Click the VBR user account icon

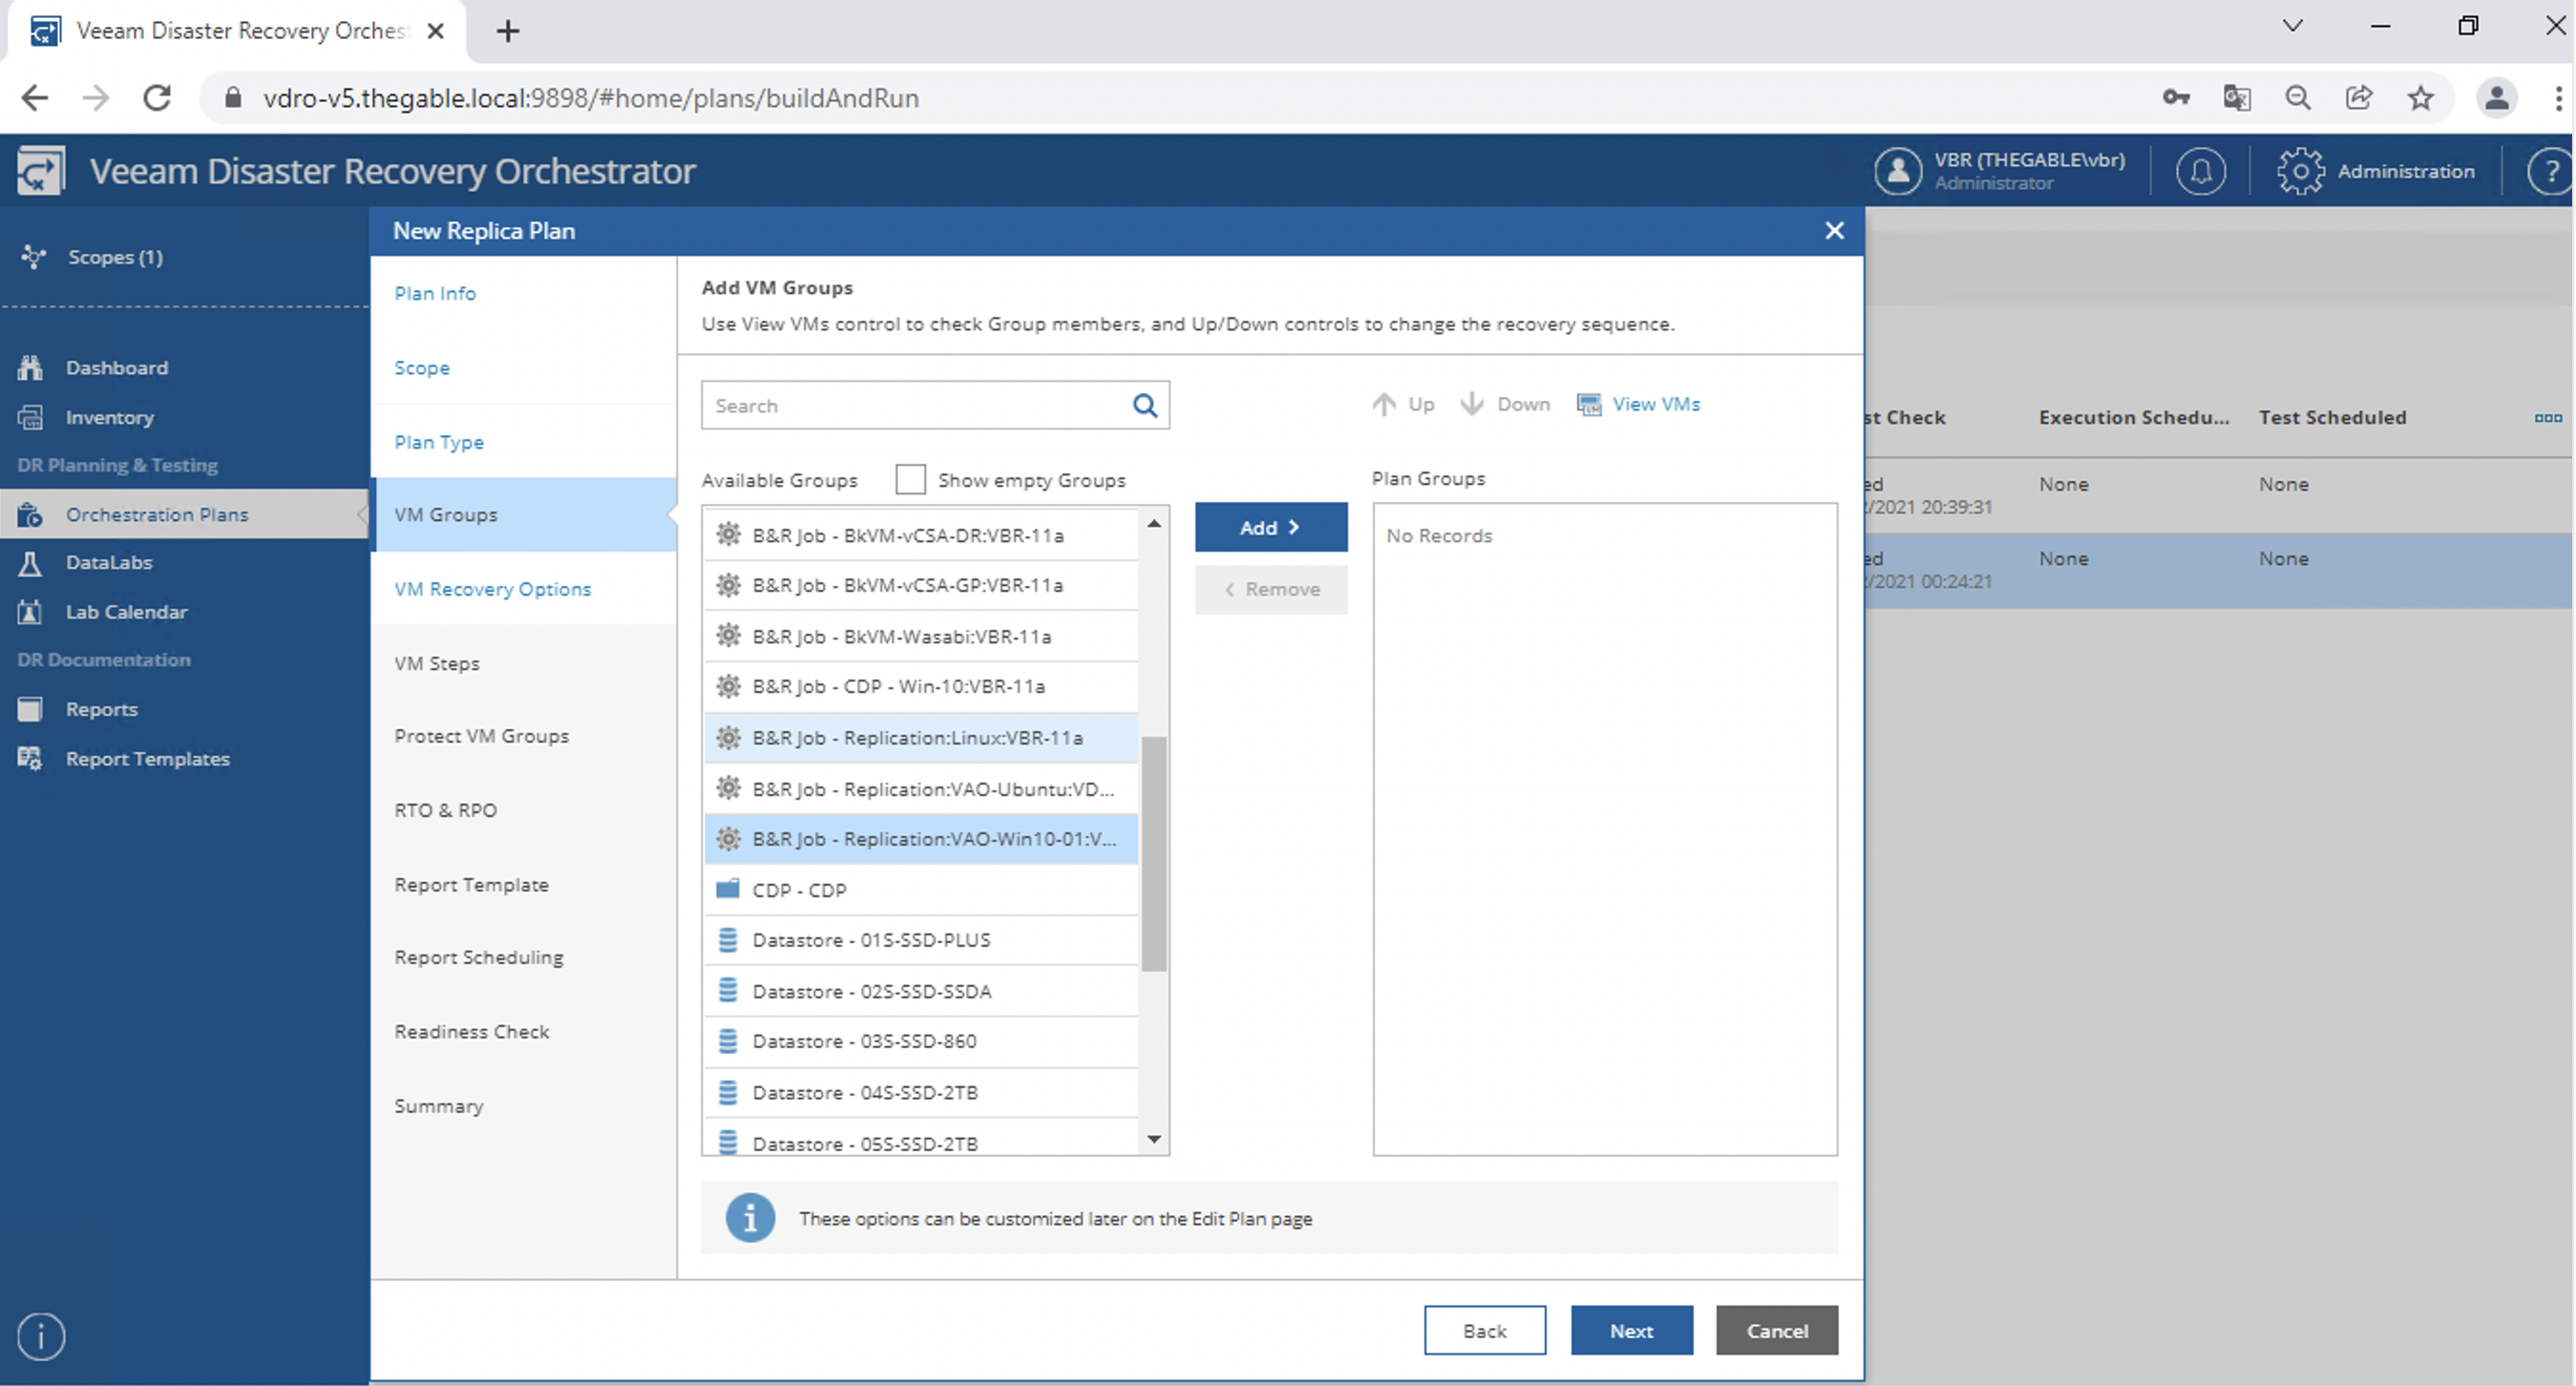pos(1897,171)
